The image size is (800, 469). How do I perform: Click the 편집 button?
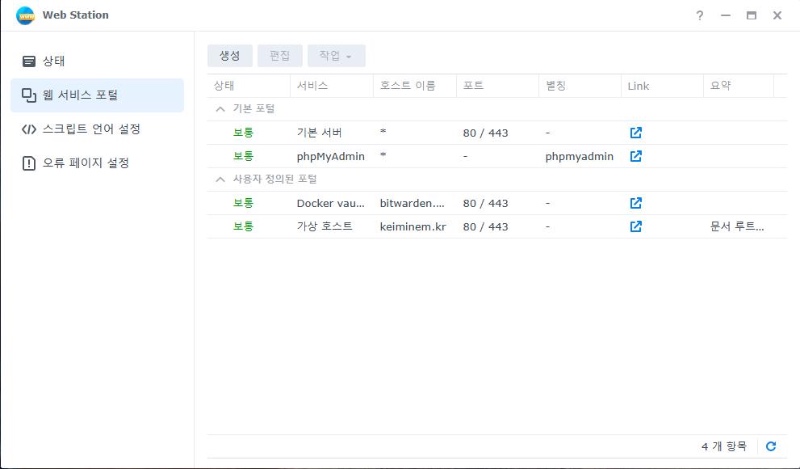[x=280, y=56]
